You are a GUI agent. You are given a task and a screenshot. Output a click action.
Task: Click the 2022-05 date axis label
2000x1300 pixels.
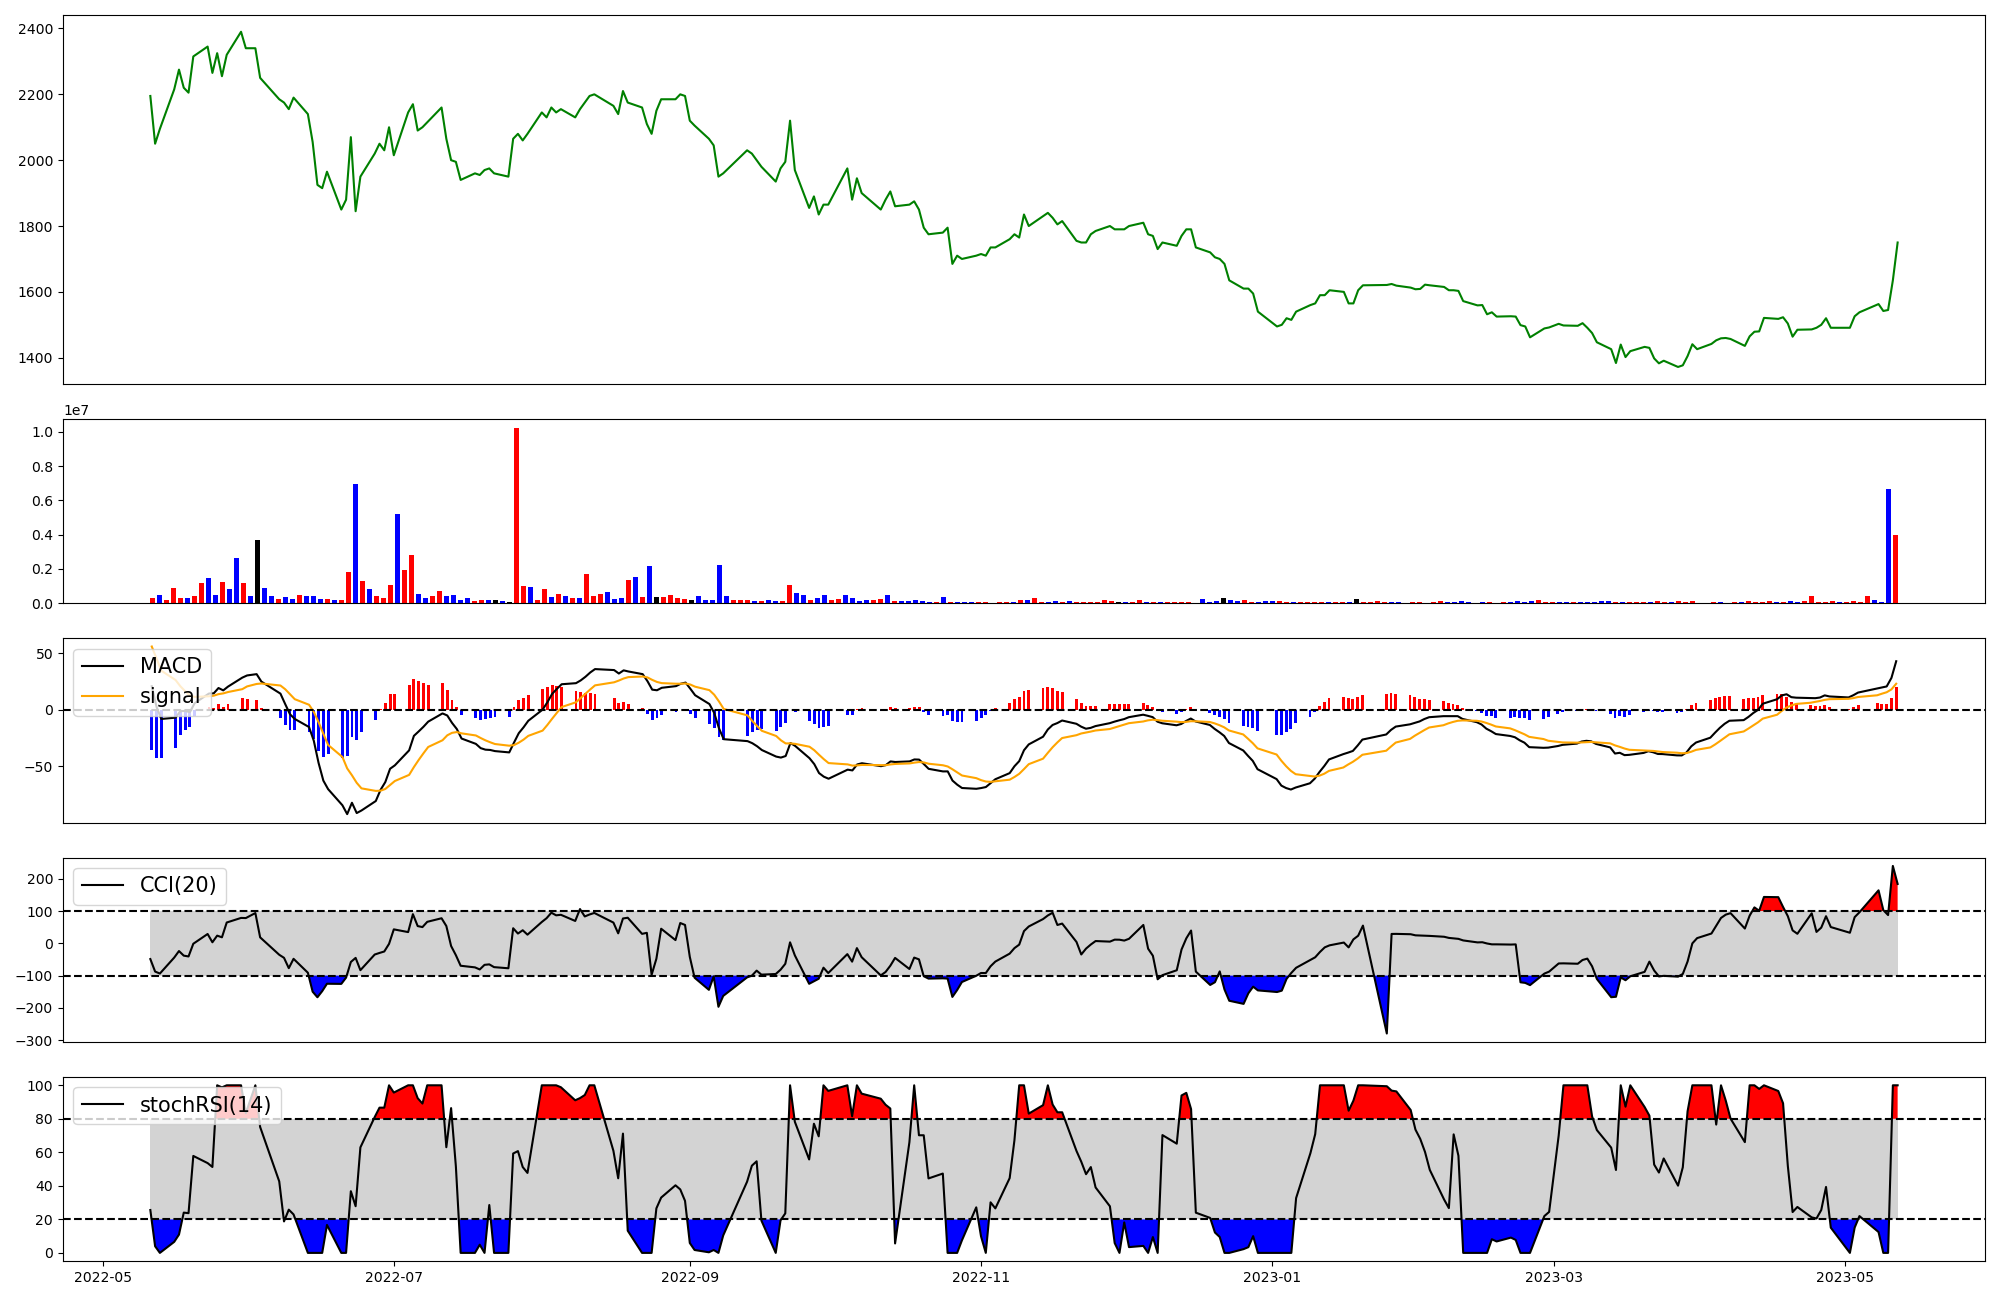click(x=103, y=1277)
